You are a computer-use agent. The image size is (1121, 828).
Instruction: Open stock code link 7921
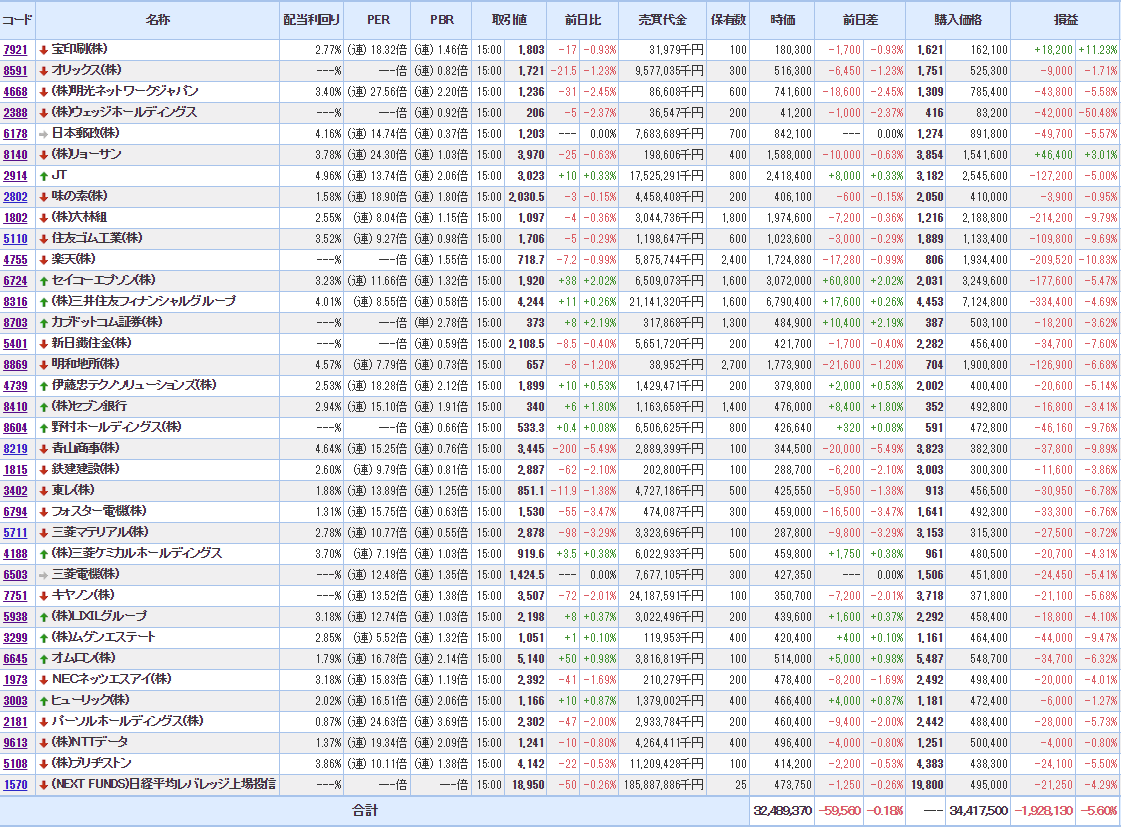pyautogui.click(x=16, y=49)
